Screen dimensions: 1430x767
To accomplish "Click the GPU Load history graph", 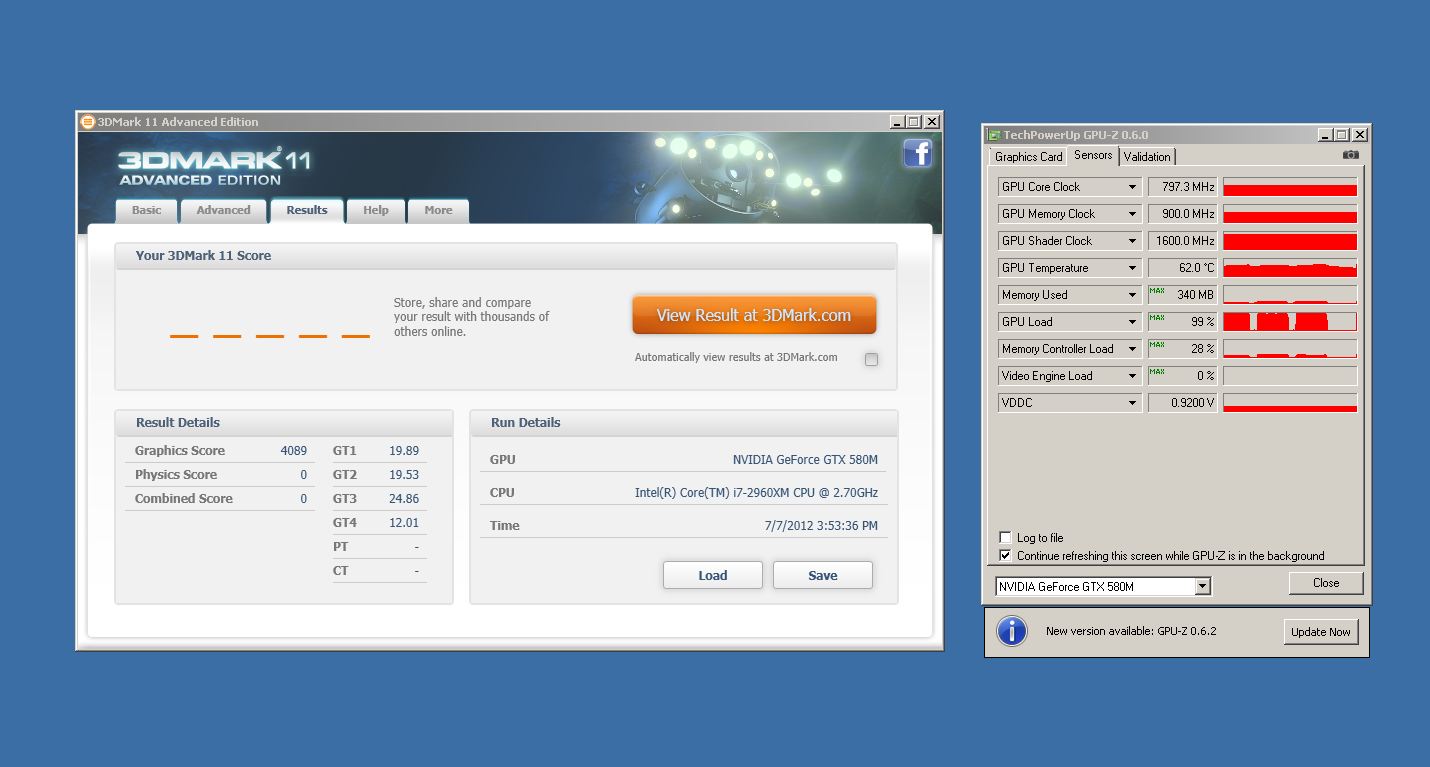I will point(1290,322).
